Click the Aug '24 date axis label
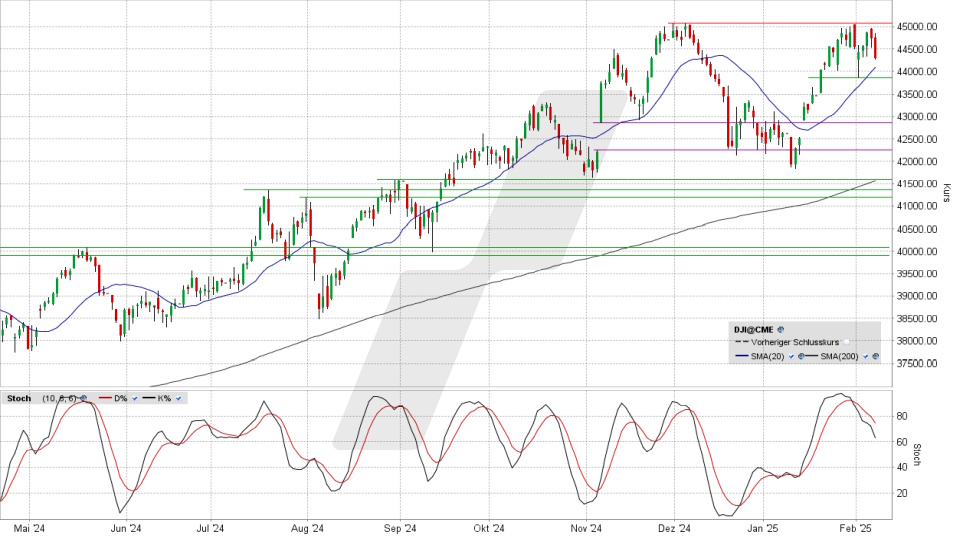The width and height of the screenshot is (960, 540). click(307, 528)
